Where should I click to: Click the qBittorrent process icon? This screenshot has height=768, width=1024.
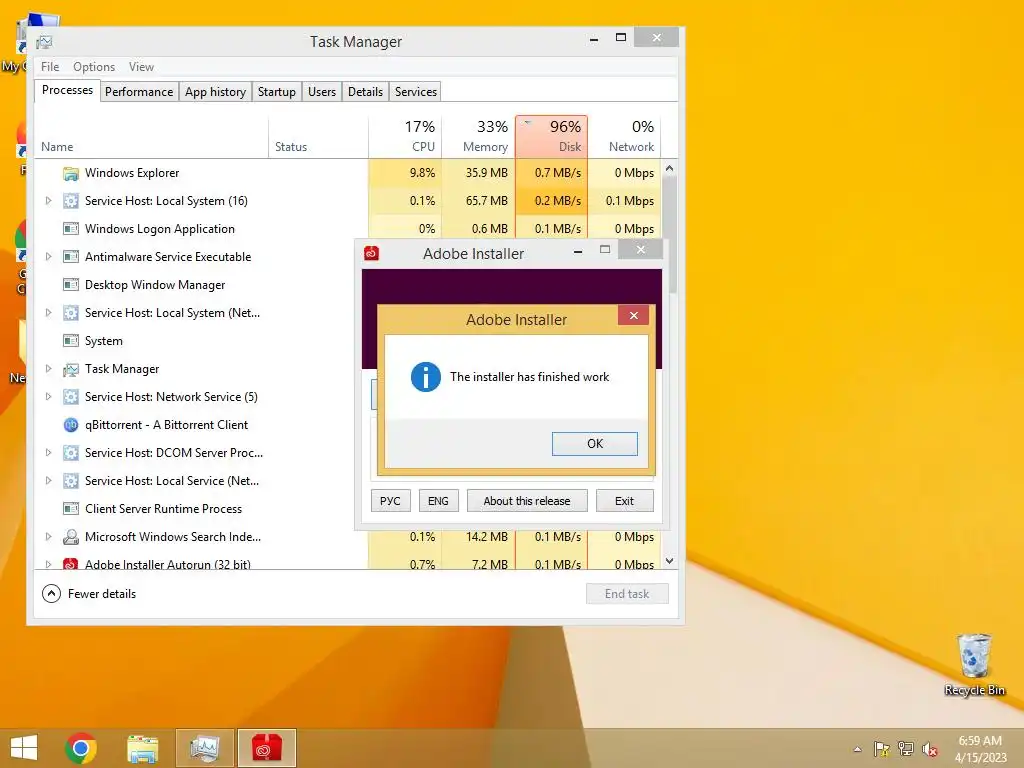(x=71, y=425)
